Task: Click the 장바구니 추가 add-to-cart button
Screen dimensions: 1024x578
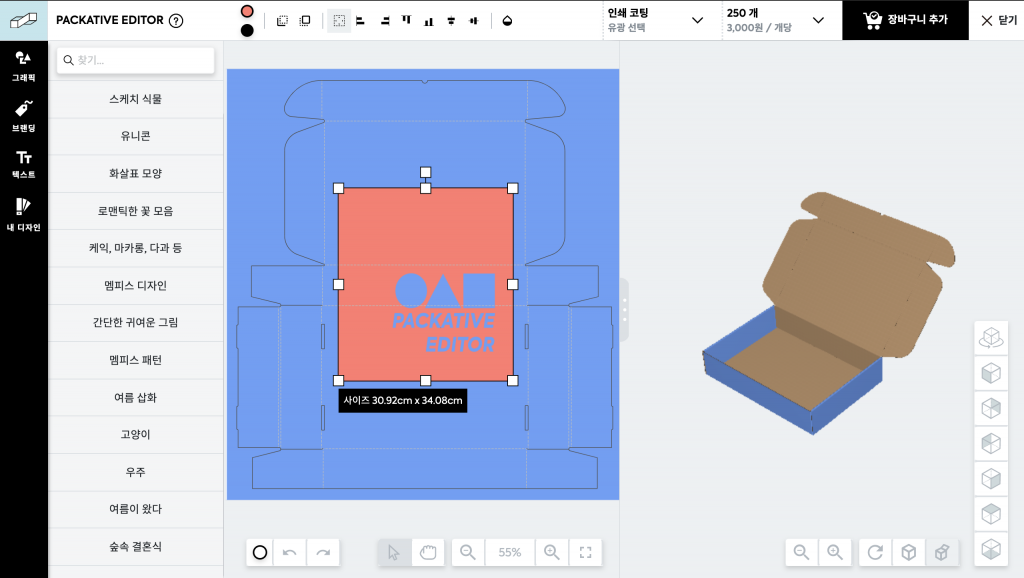Action: [x=905, y=20]
